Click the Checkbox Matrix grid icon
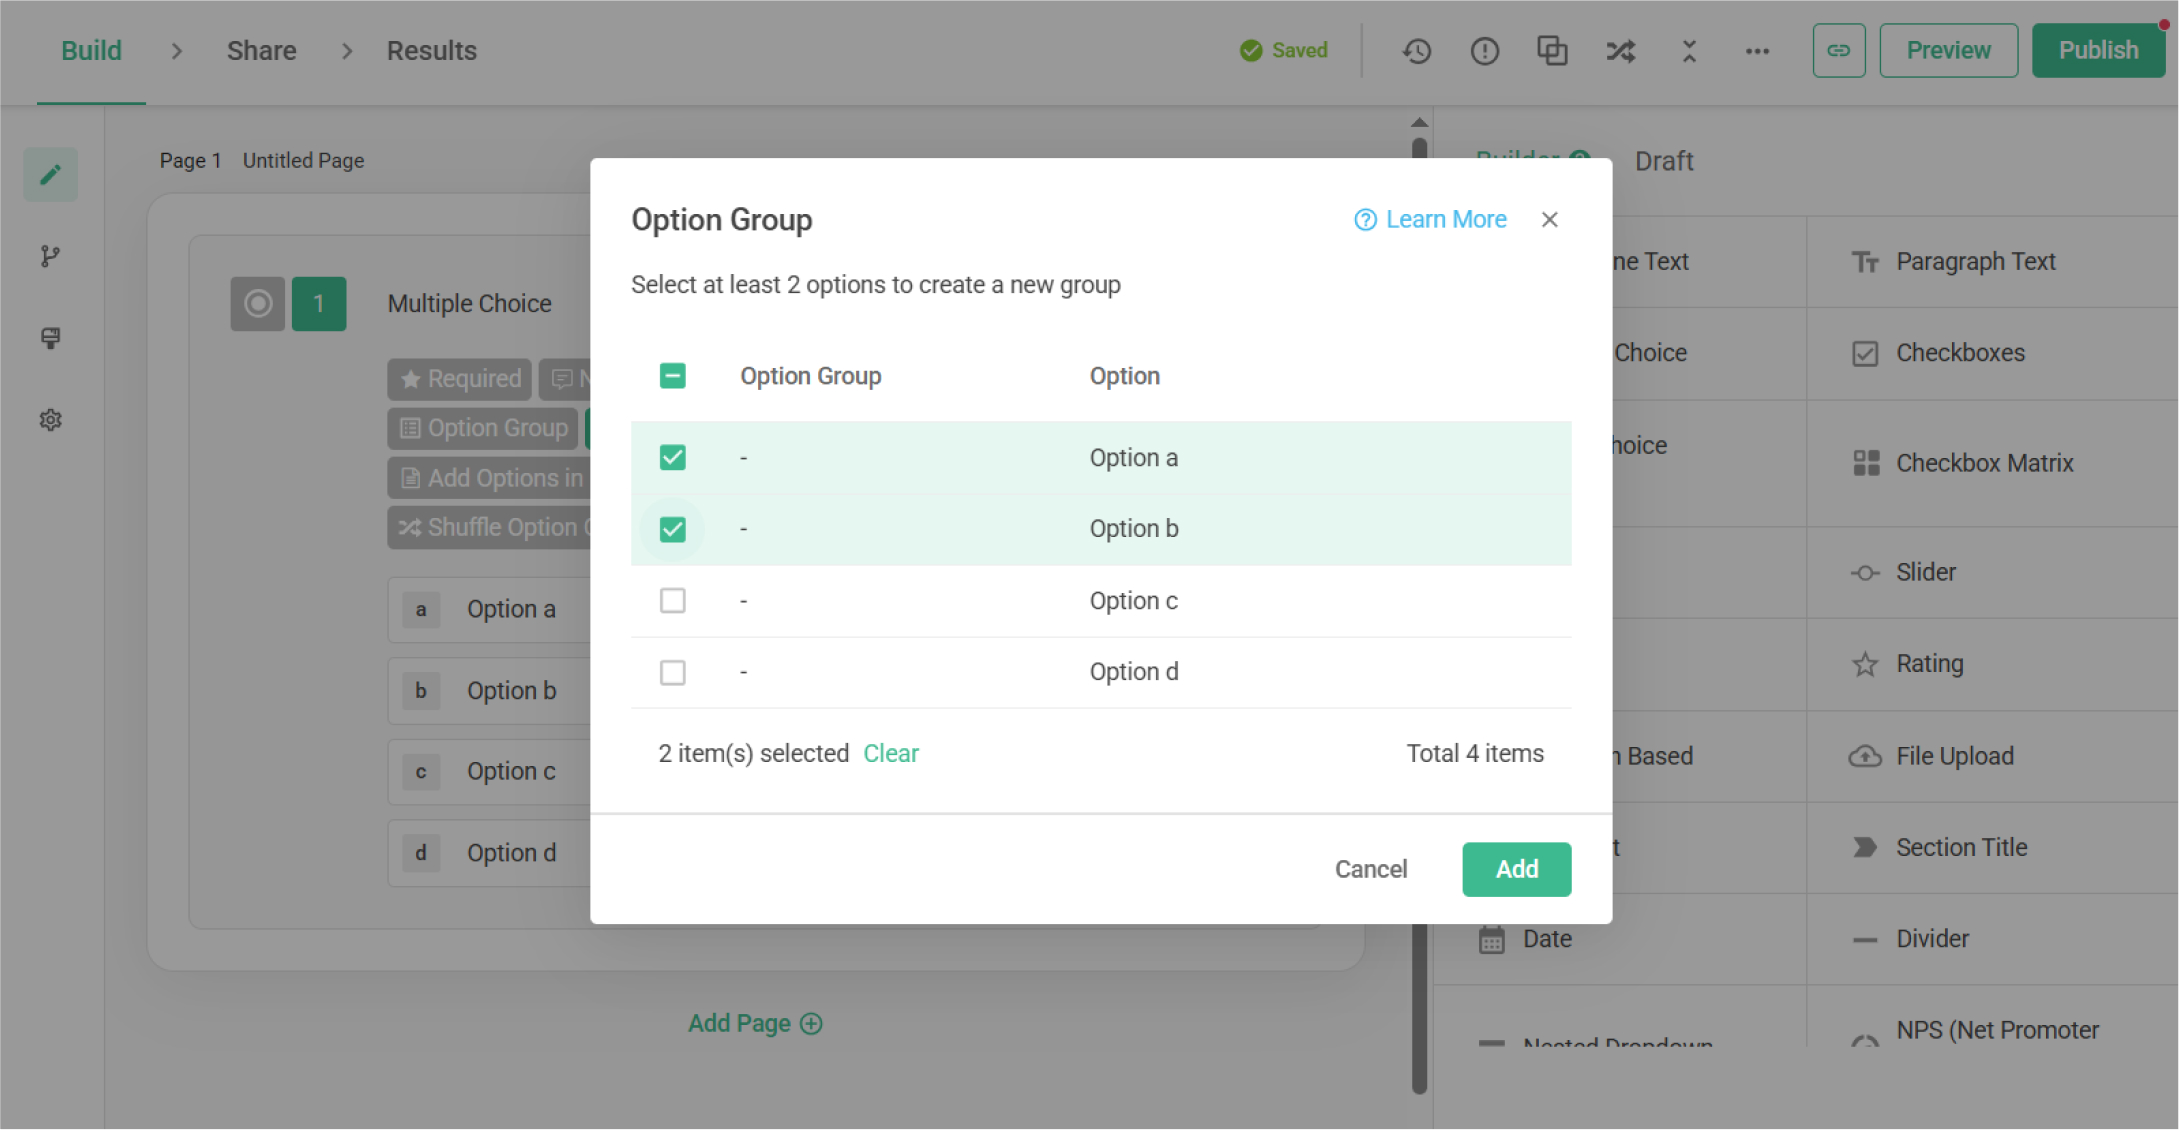The image size is (2179, 1130). pos(1866,463)
